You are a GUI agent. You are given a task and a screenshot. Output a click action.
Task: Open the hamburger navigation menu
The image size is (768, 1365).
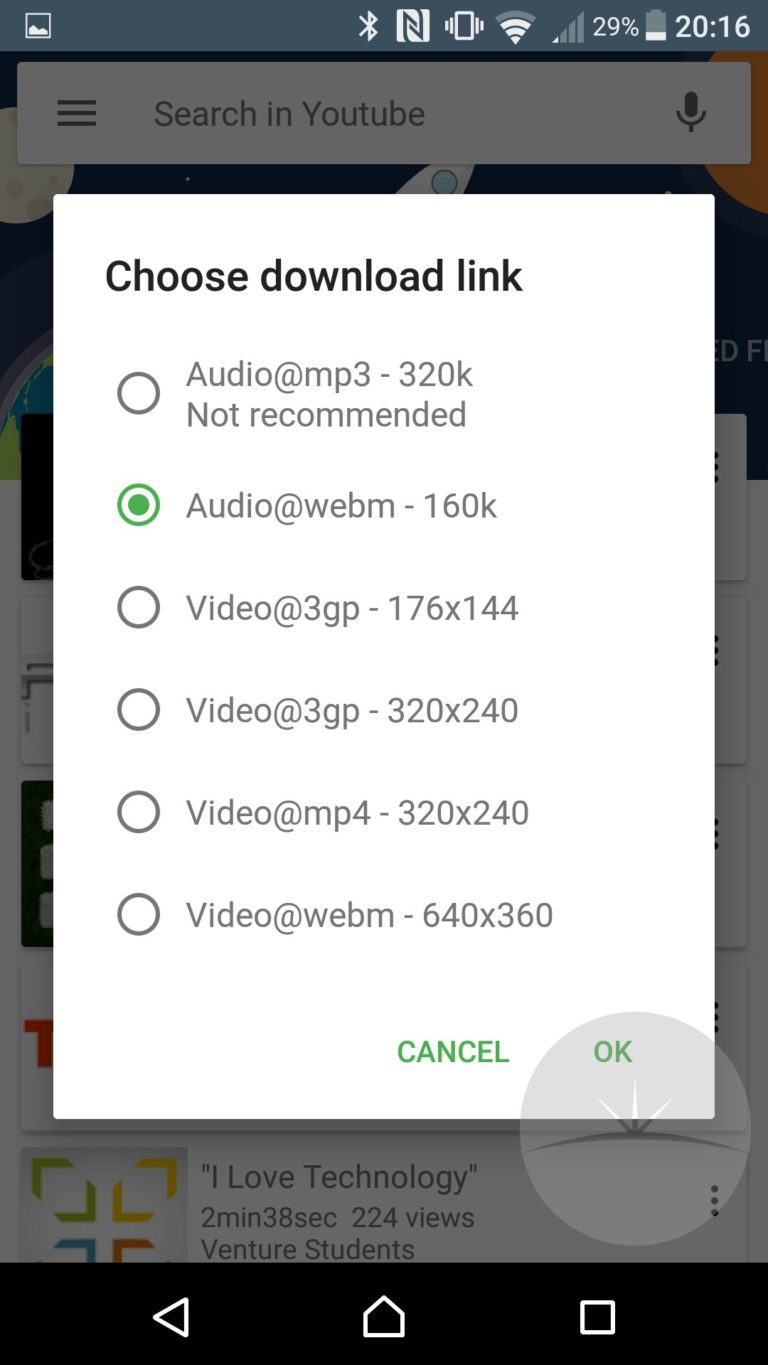77,113
